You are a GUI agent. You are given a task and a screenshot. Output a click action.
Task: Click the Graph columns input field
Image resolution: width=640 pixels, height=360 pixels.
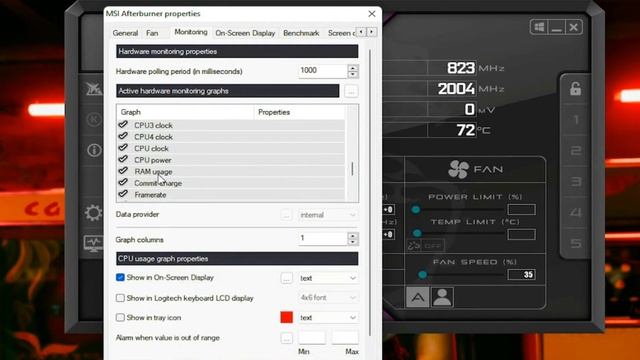pos(323,239)
